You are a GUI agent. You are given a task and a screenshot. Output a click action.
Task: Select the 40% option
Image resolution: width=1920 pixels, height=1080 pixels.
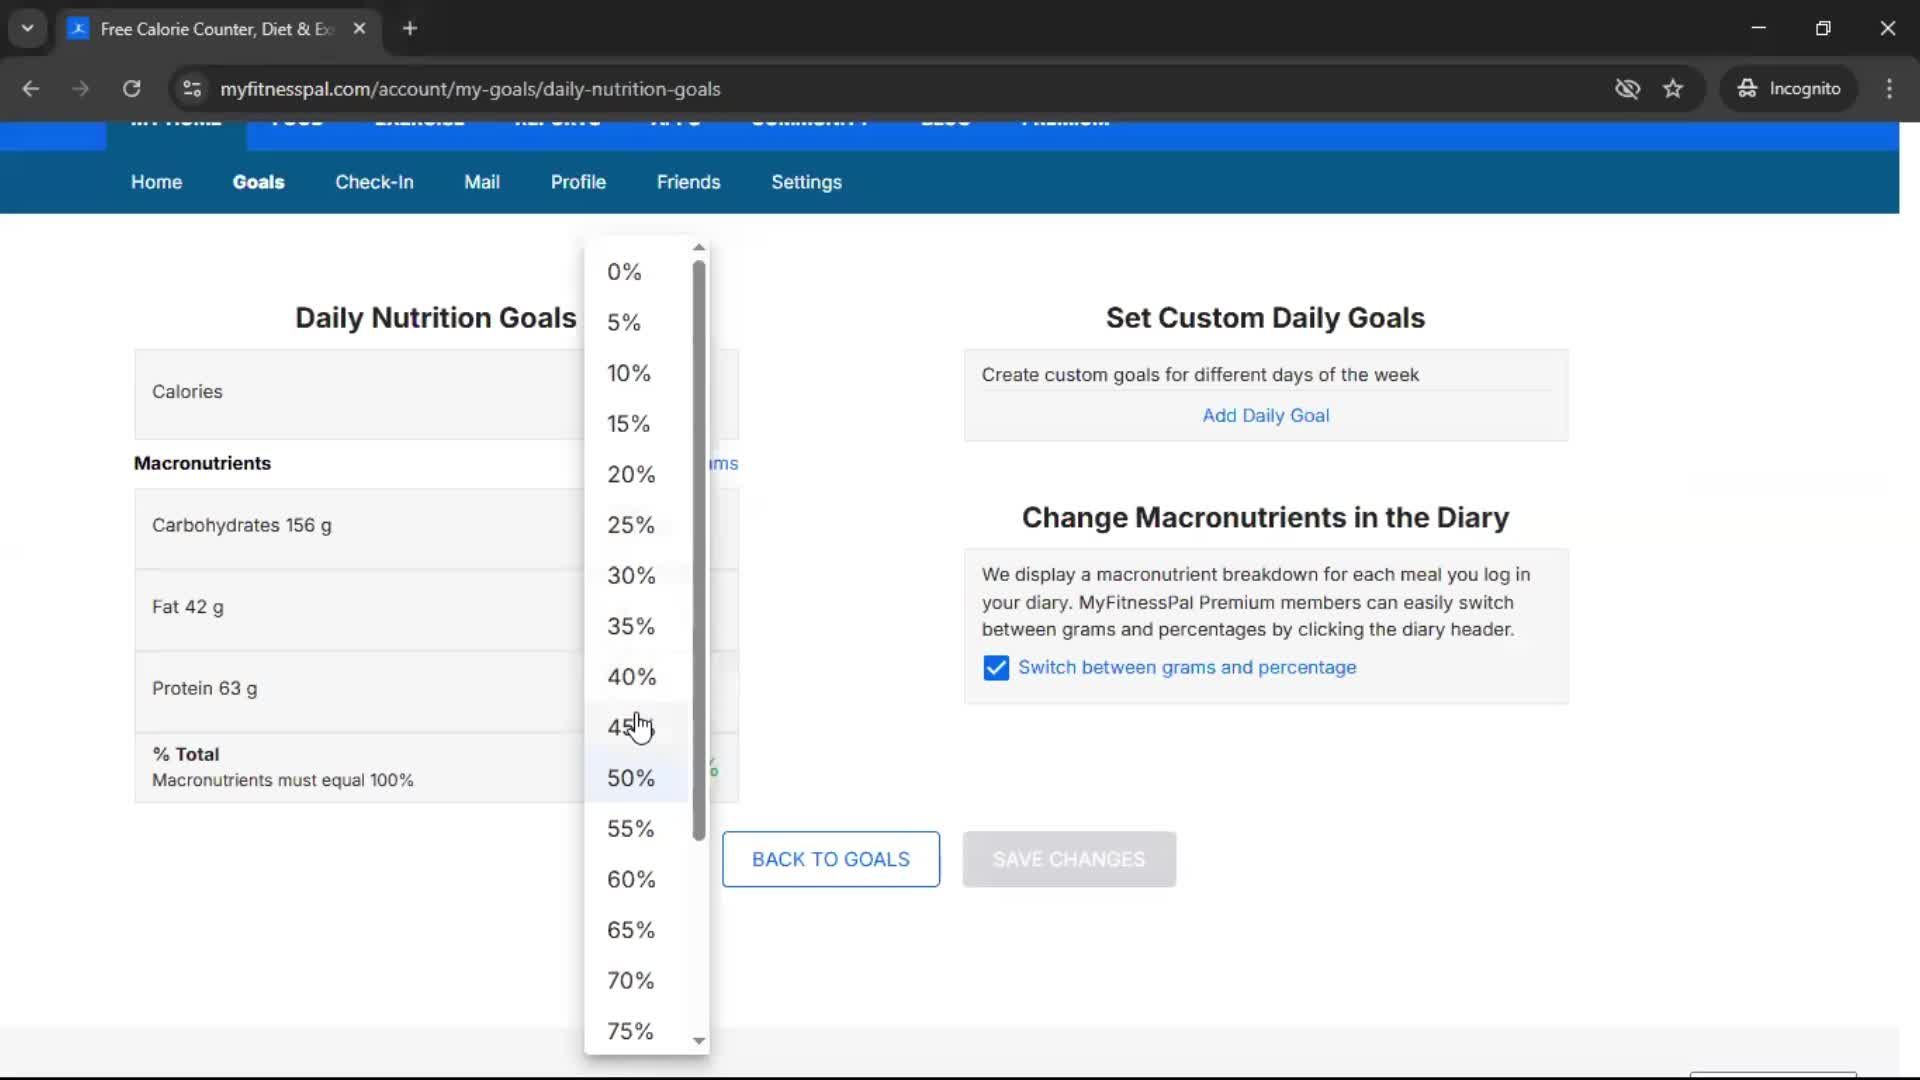tap(637, 677)
